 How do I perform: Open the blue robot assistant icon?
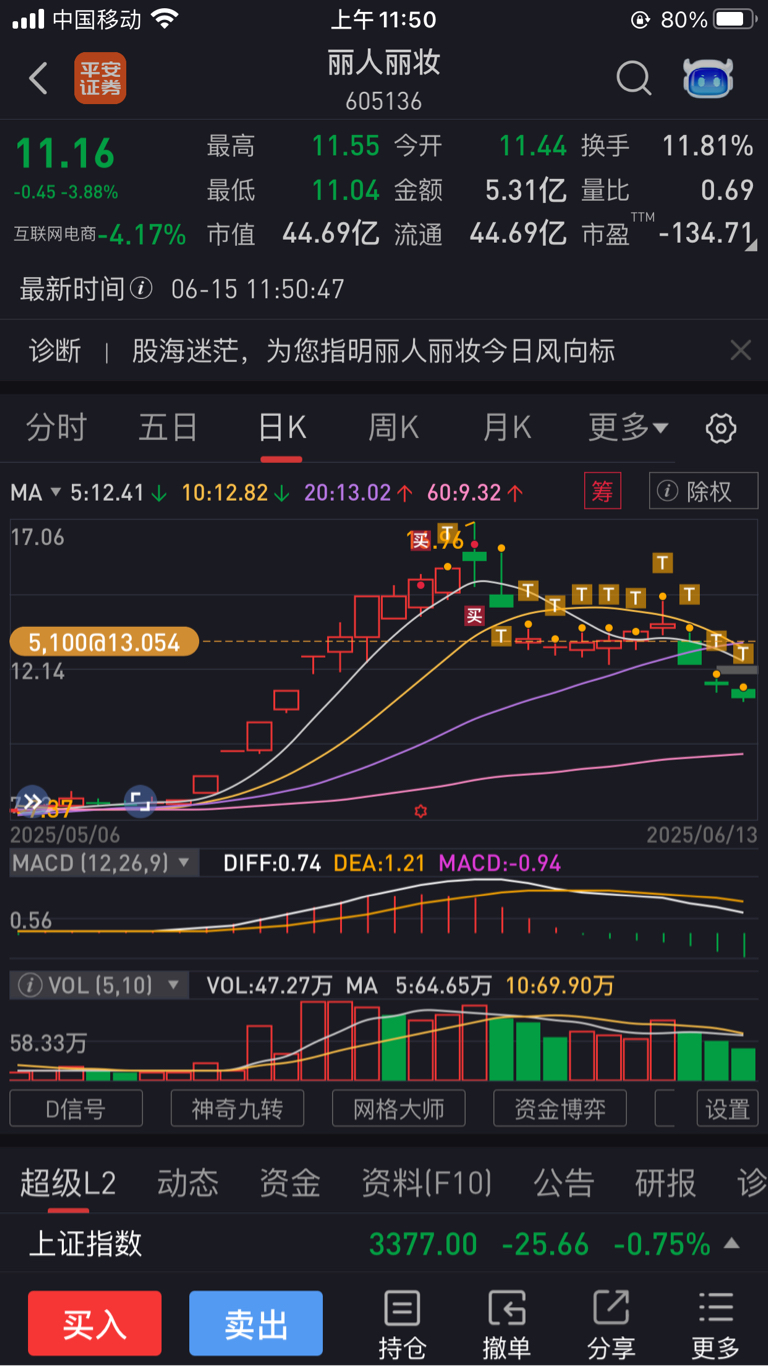coord(708,78)
